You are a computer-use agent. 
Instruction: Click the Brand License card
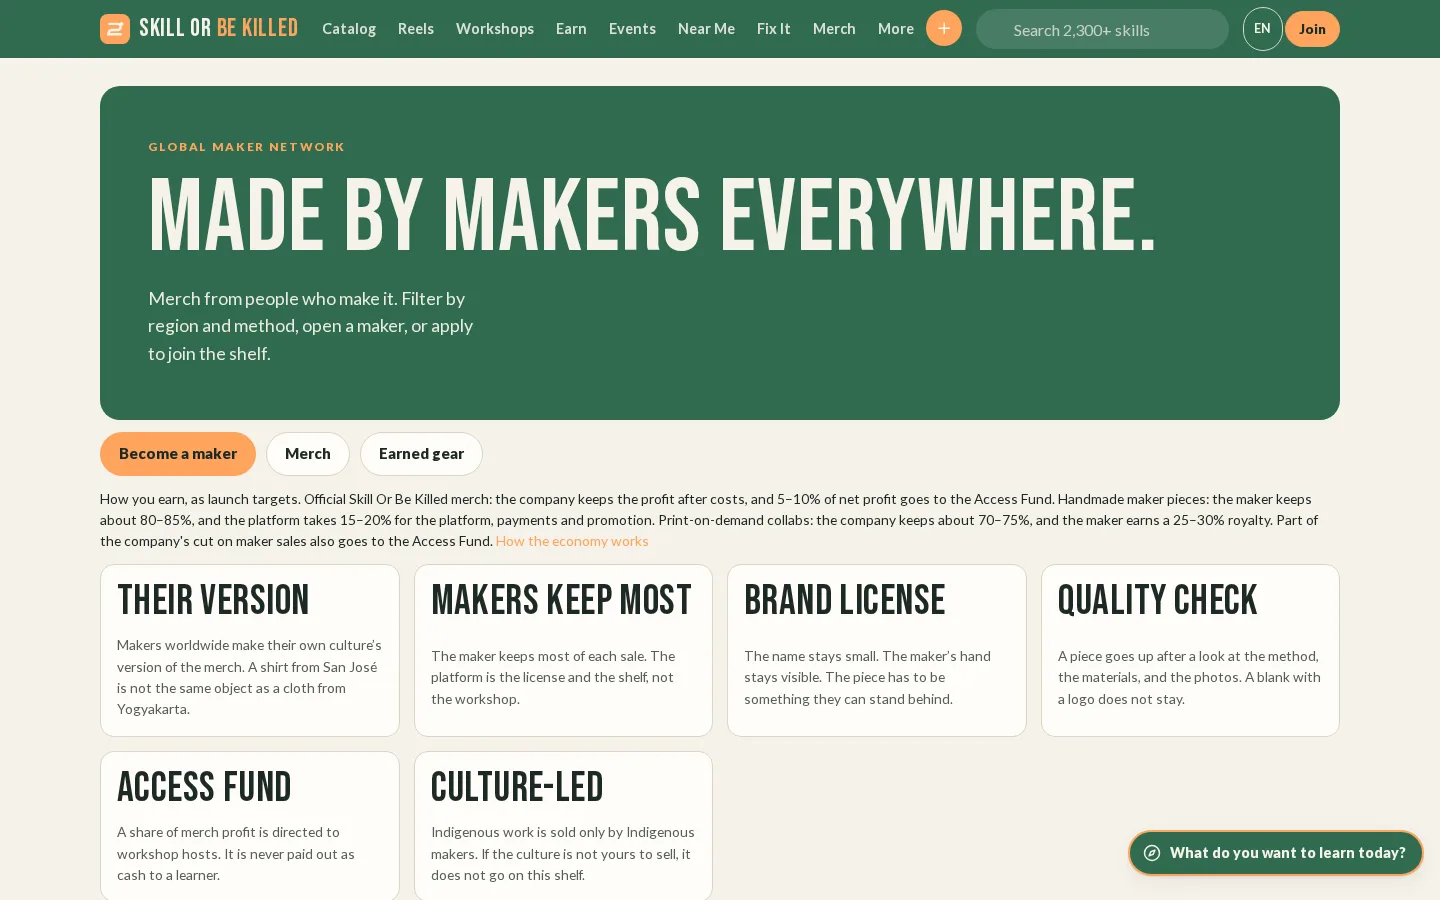(877, 650)
